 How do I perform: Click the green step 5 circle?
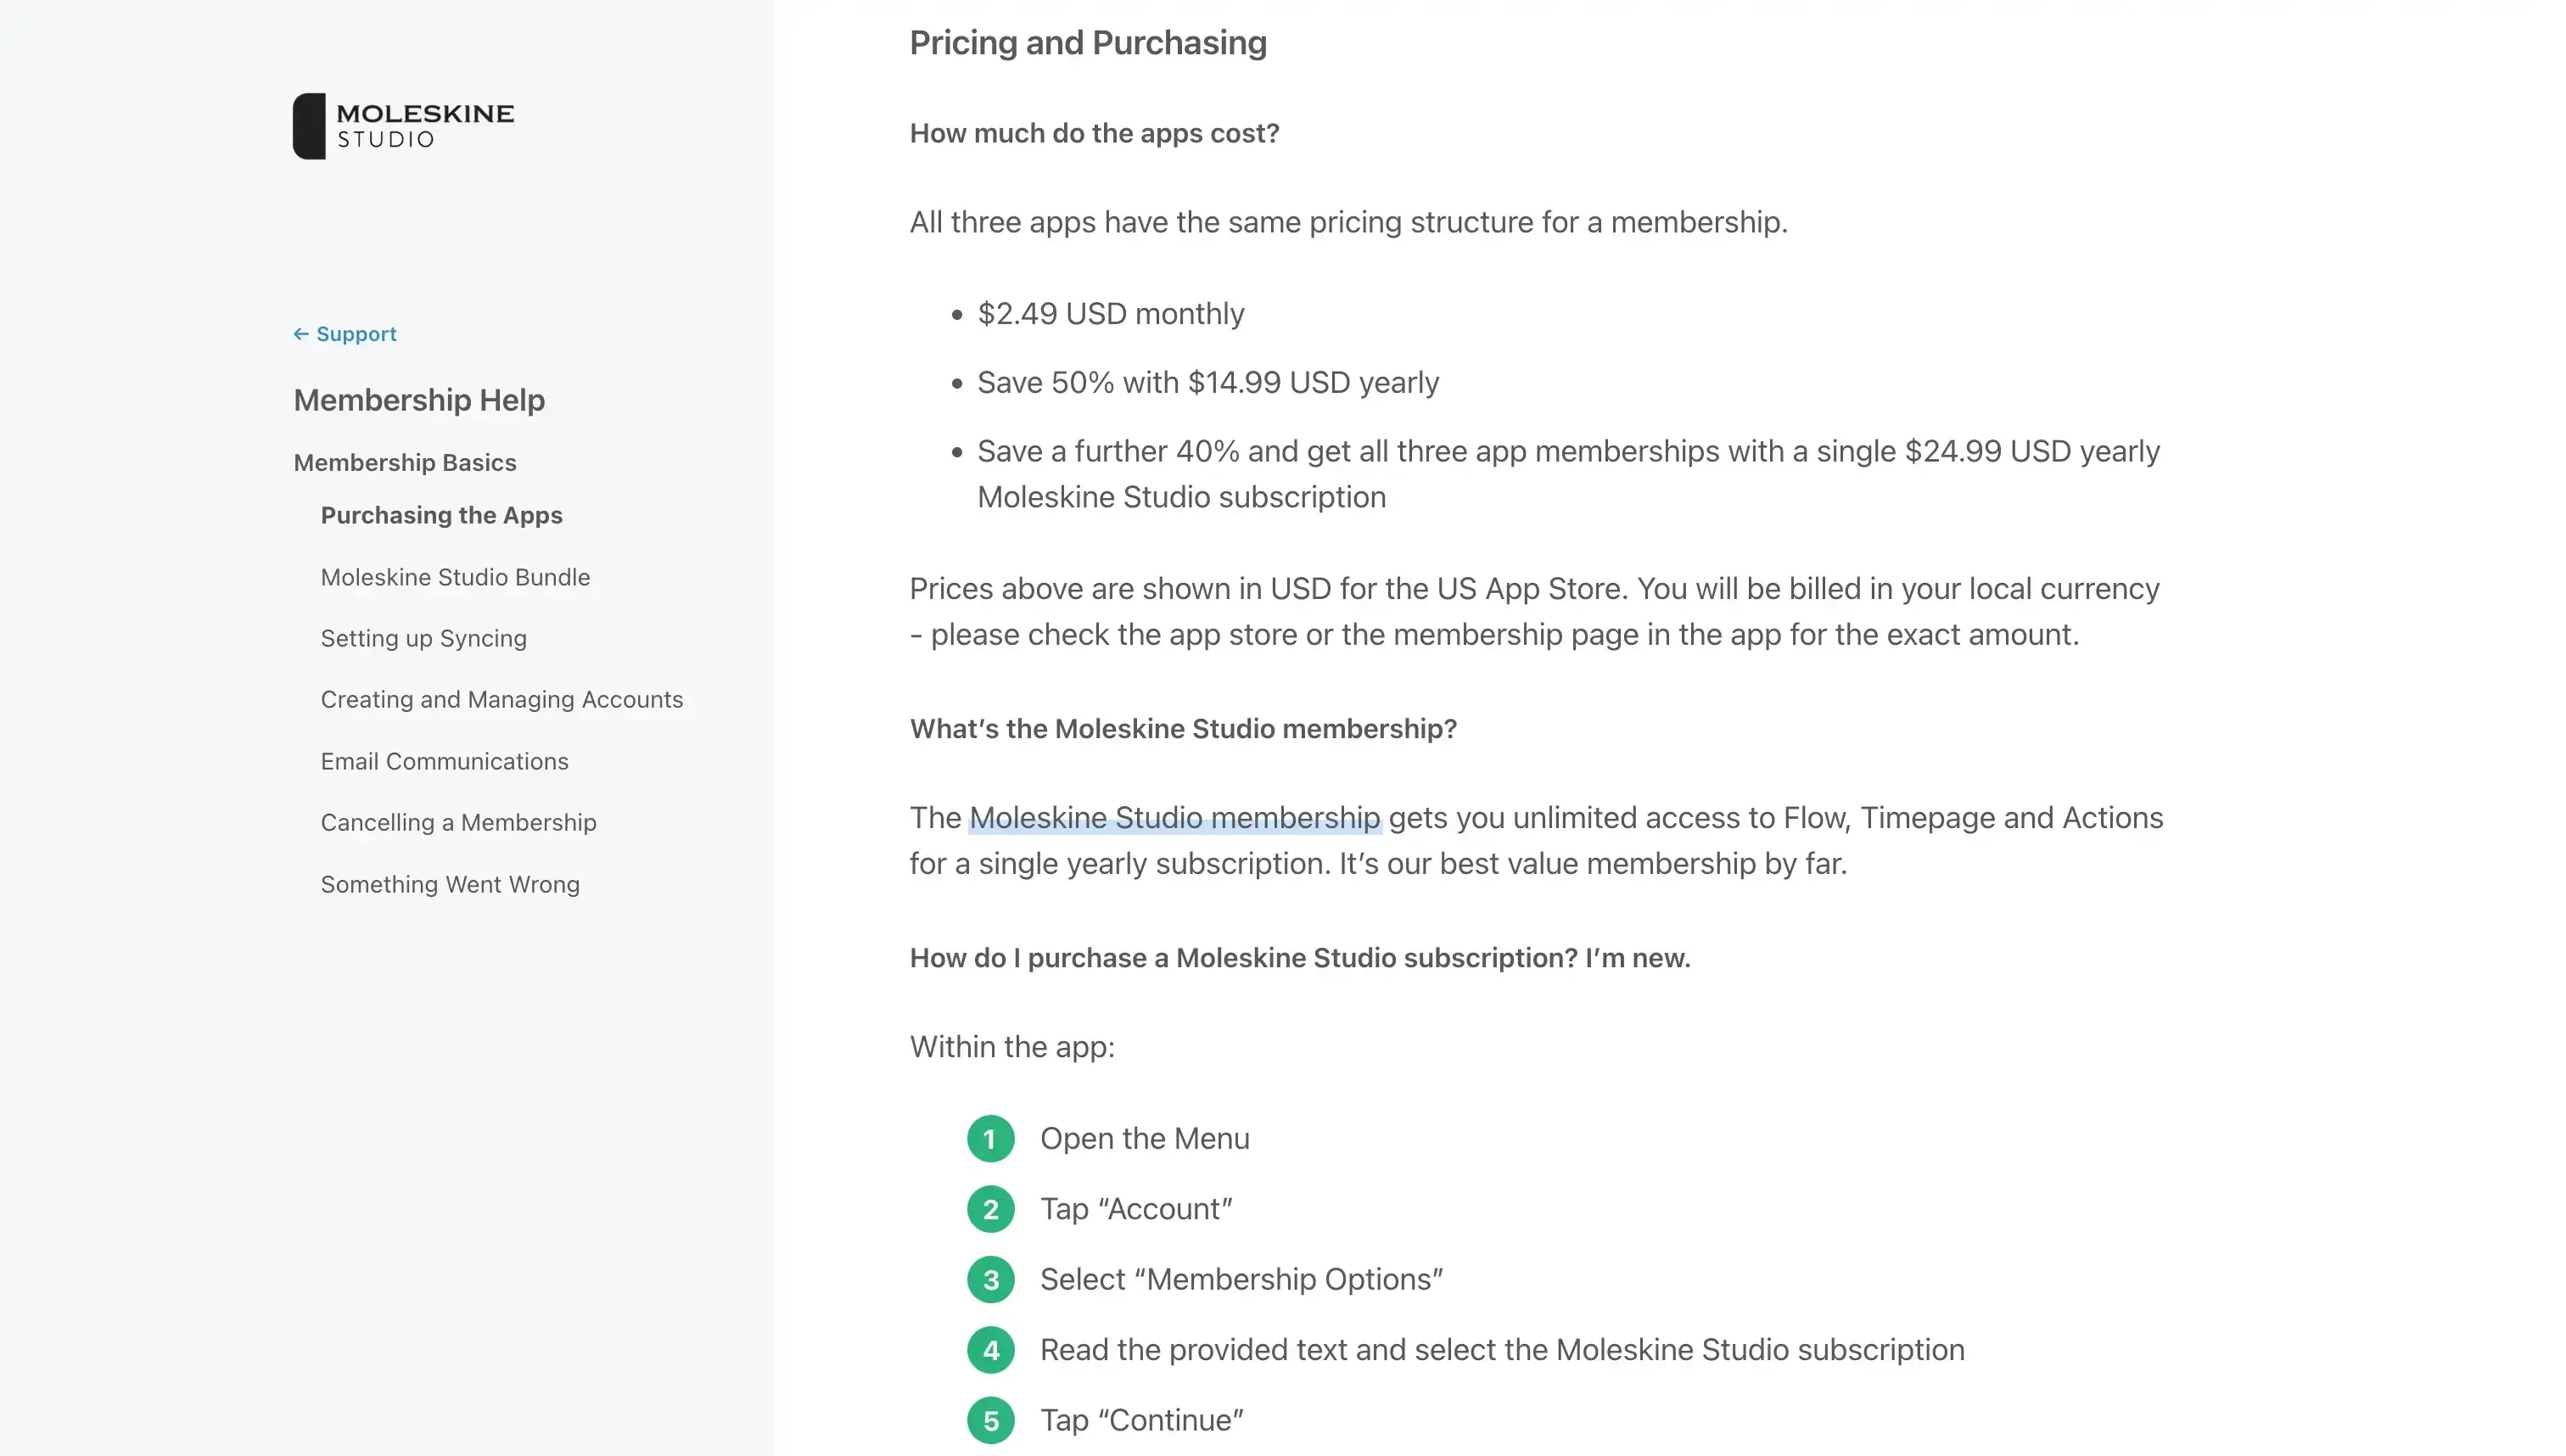(989, 1420)
